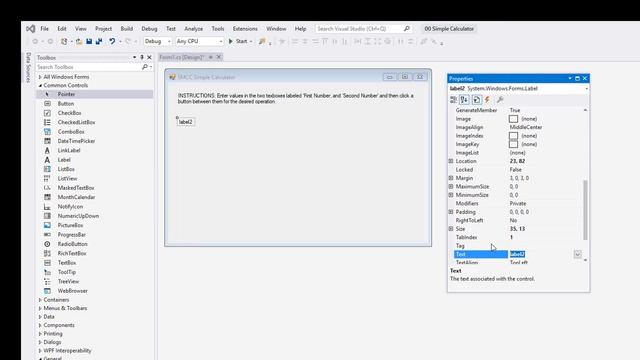Open the Edit menu
640x360 pixels.
tap(62, 29)
